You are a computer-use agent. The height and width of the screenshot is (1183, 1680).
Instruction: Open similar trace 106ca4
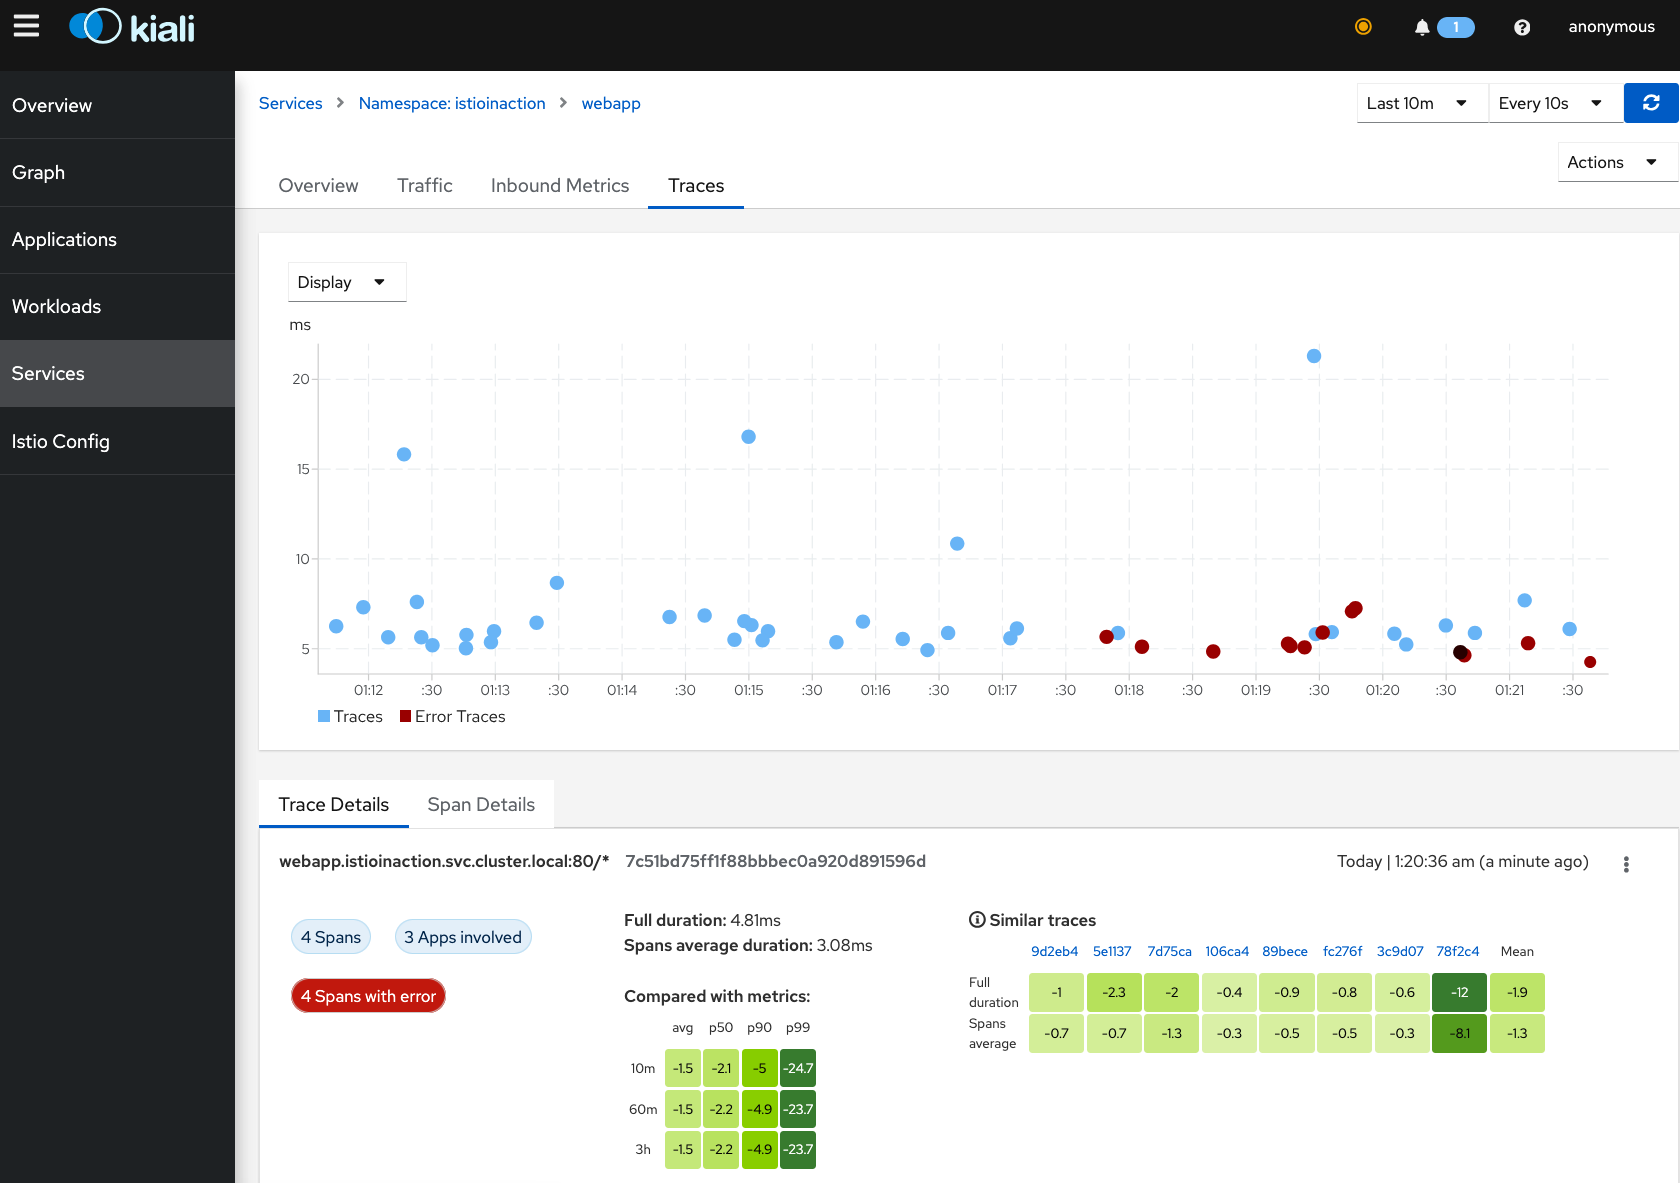1227,951
